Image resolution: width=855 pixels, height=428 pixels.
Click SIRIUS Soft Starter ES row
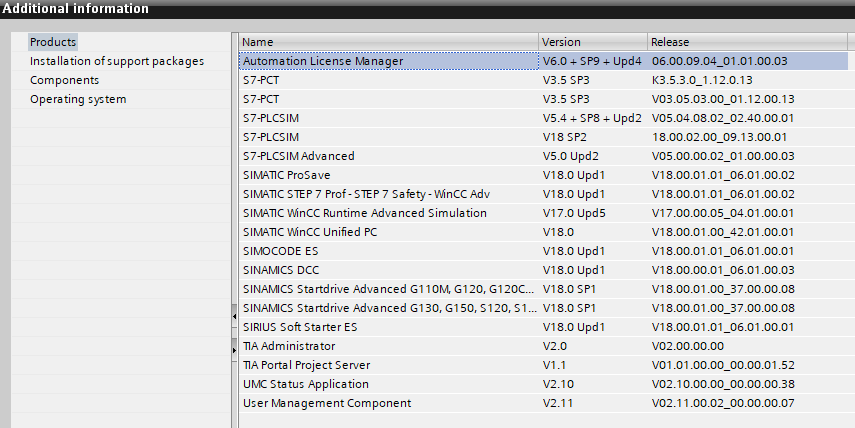[x=300, y=327]
